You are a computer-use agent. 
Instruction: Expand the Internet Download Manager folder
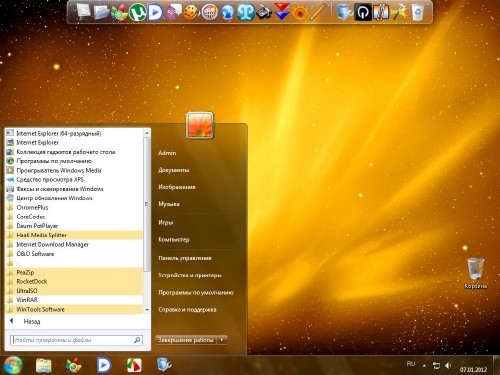coord(74,244)
